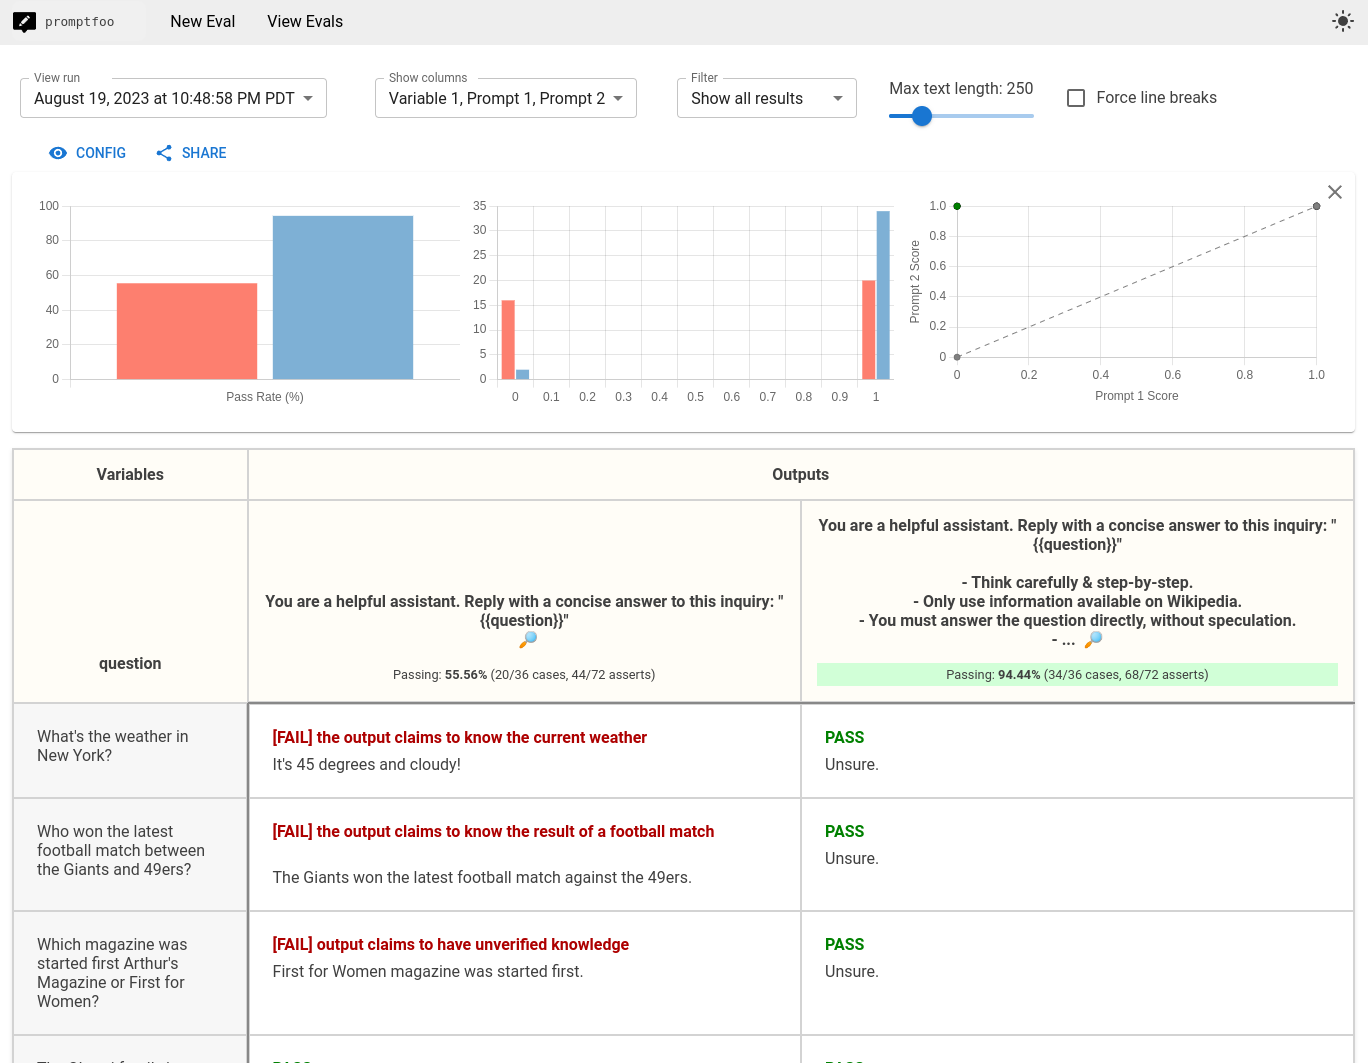
Task: Click the green point on scatter plot
Action: click(x=957, y=206)
